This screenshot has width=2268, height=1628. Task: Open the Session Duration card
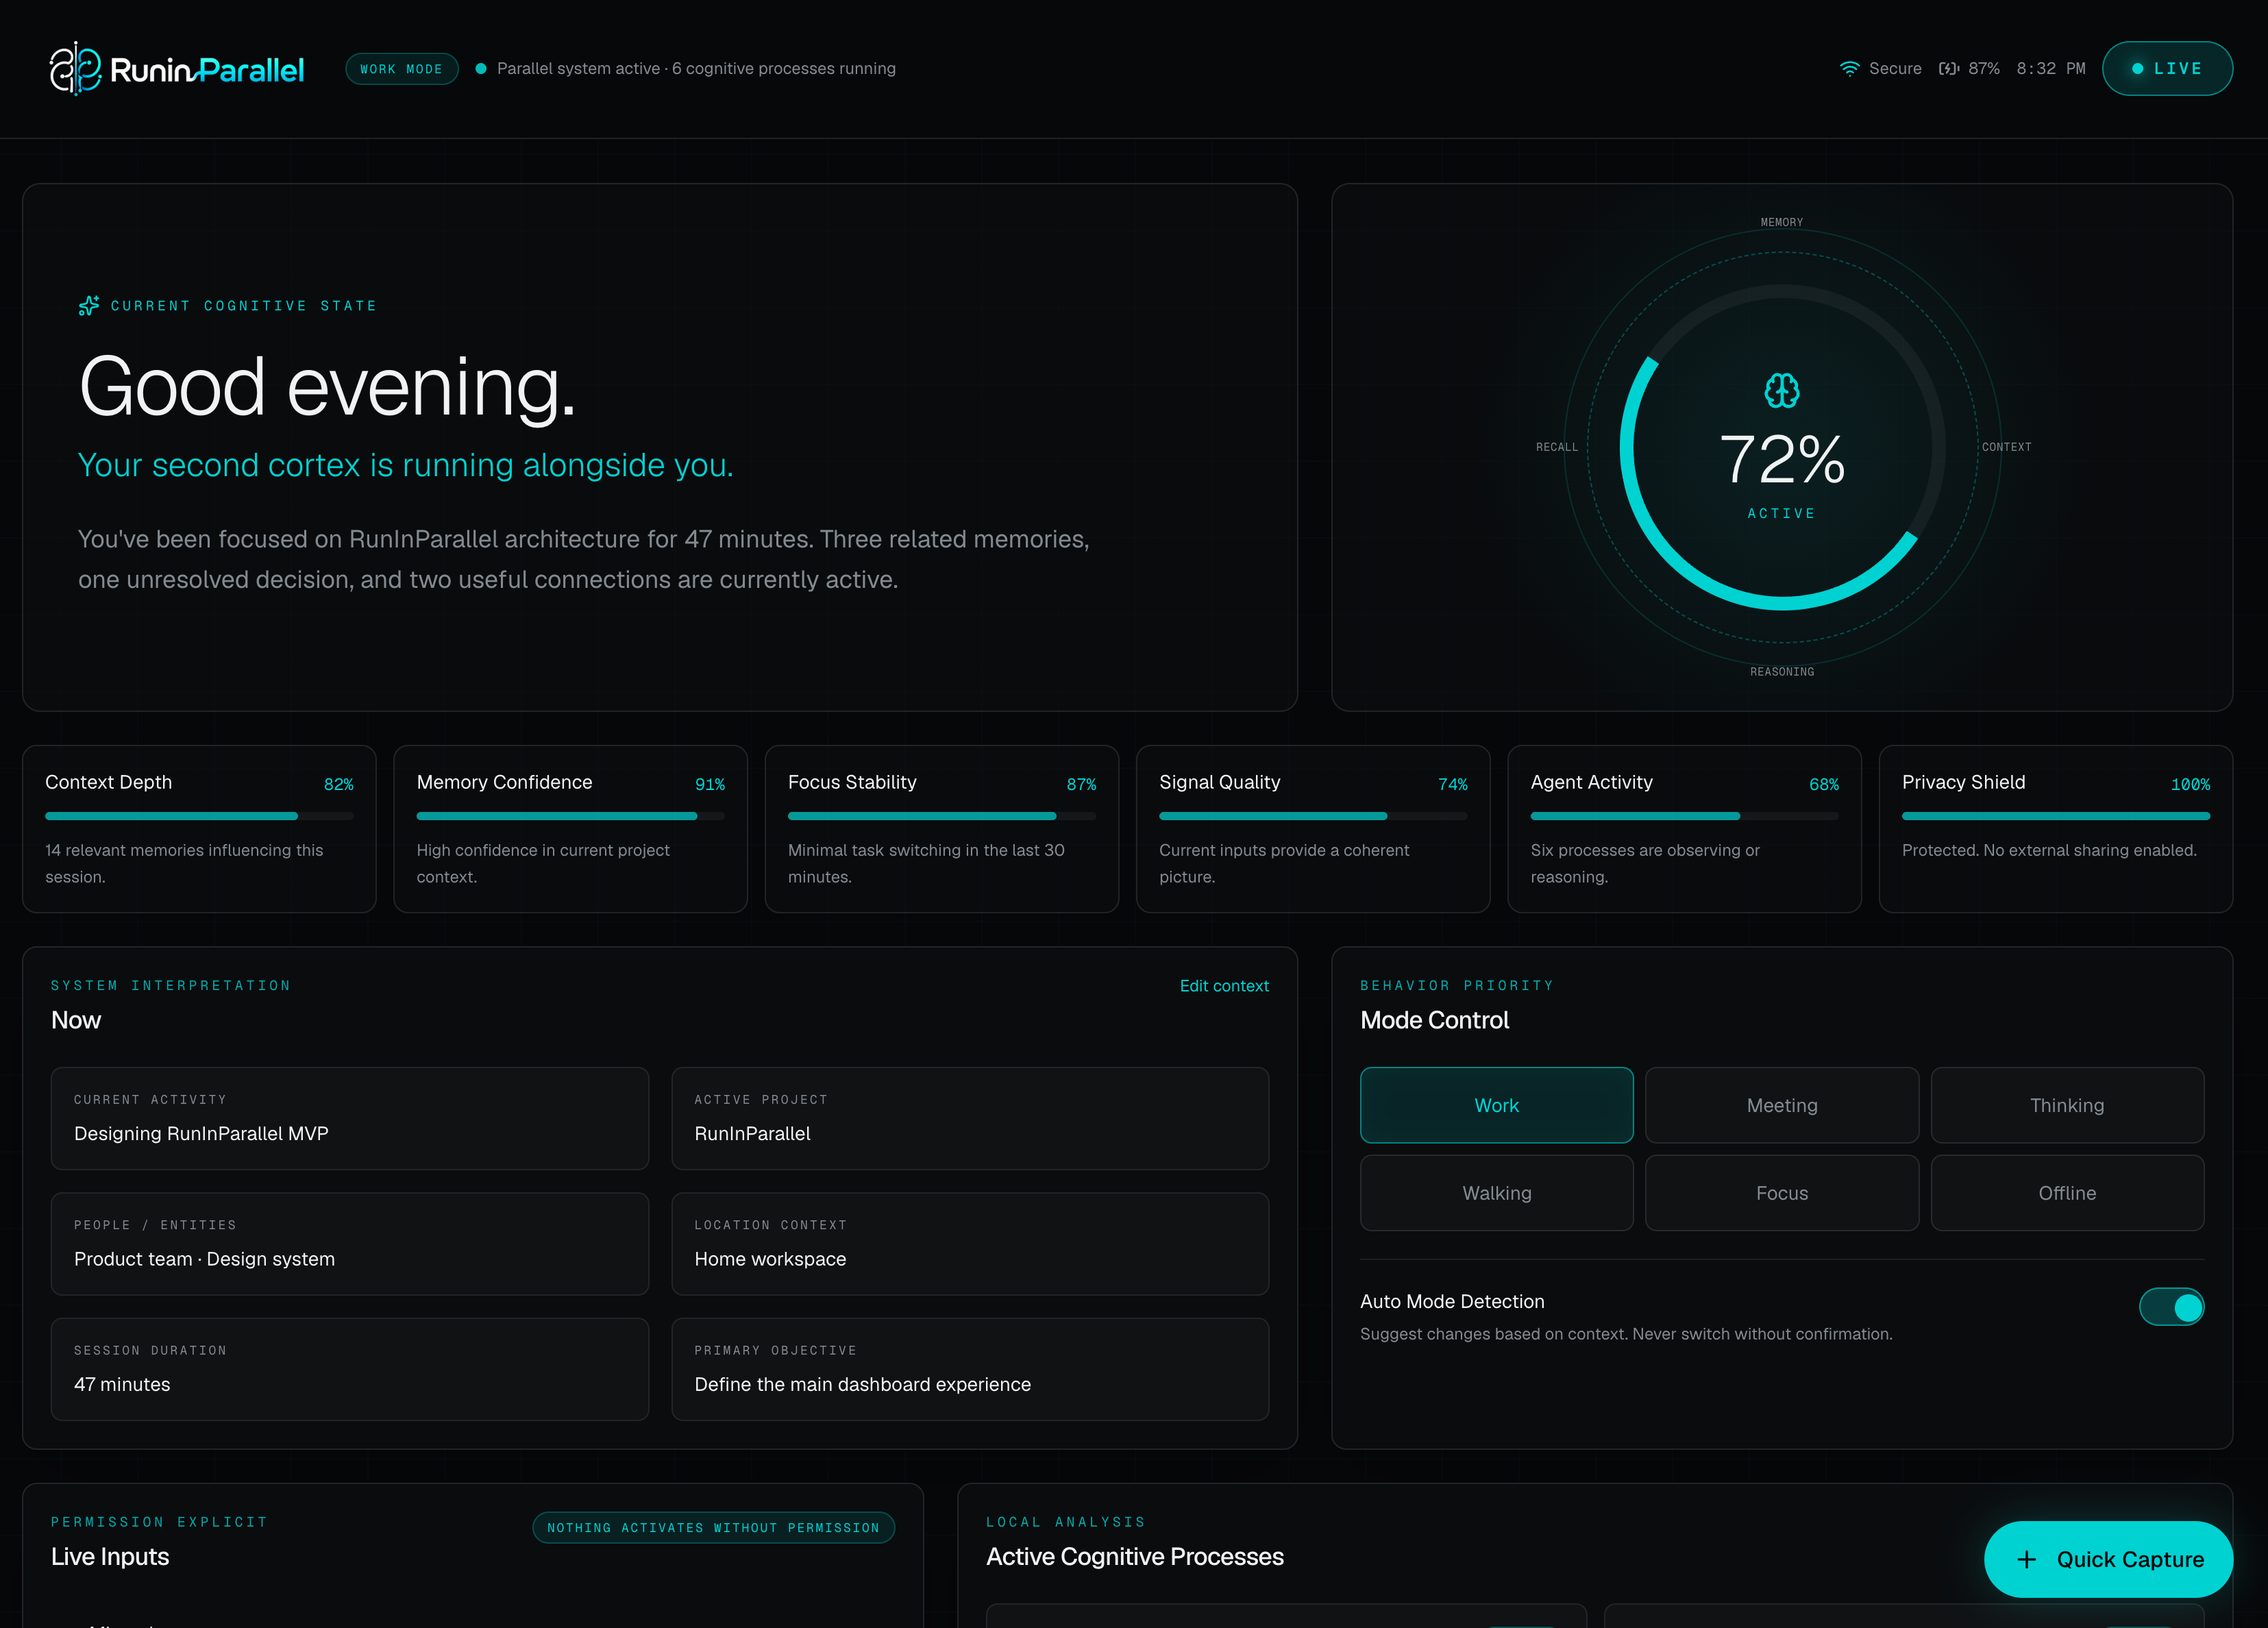click(350, 1369)
